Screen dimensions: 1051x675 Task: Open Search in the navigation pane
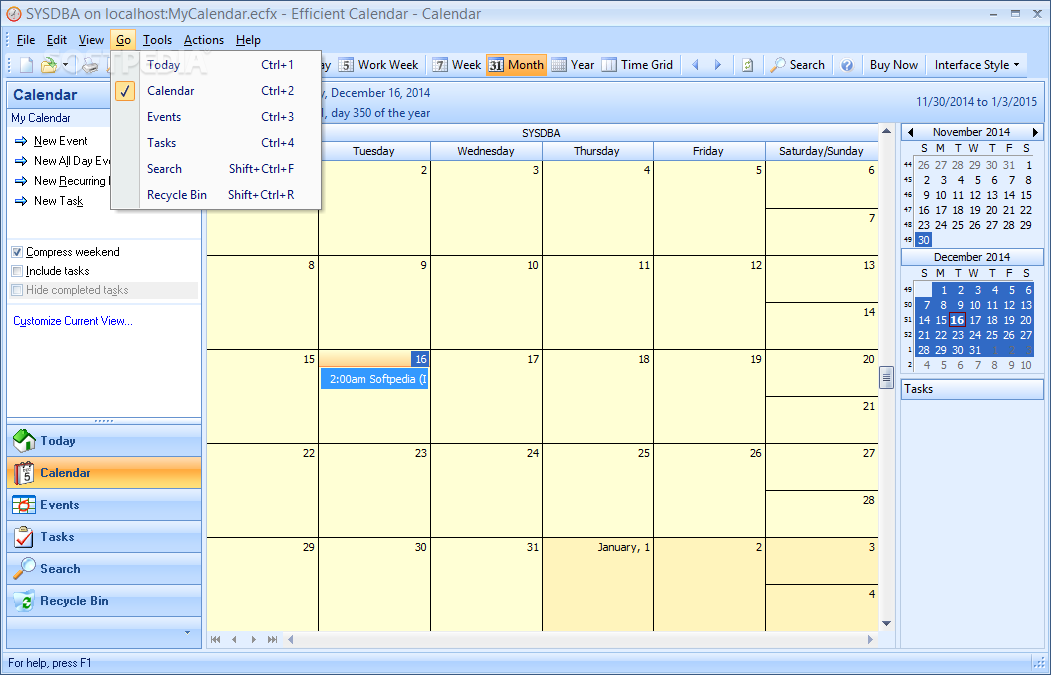click(104, 569)
